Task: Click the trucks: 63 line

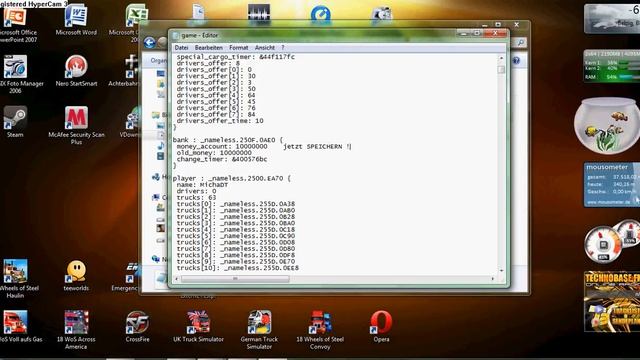Action: point(196,198)
